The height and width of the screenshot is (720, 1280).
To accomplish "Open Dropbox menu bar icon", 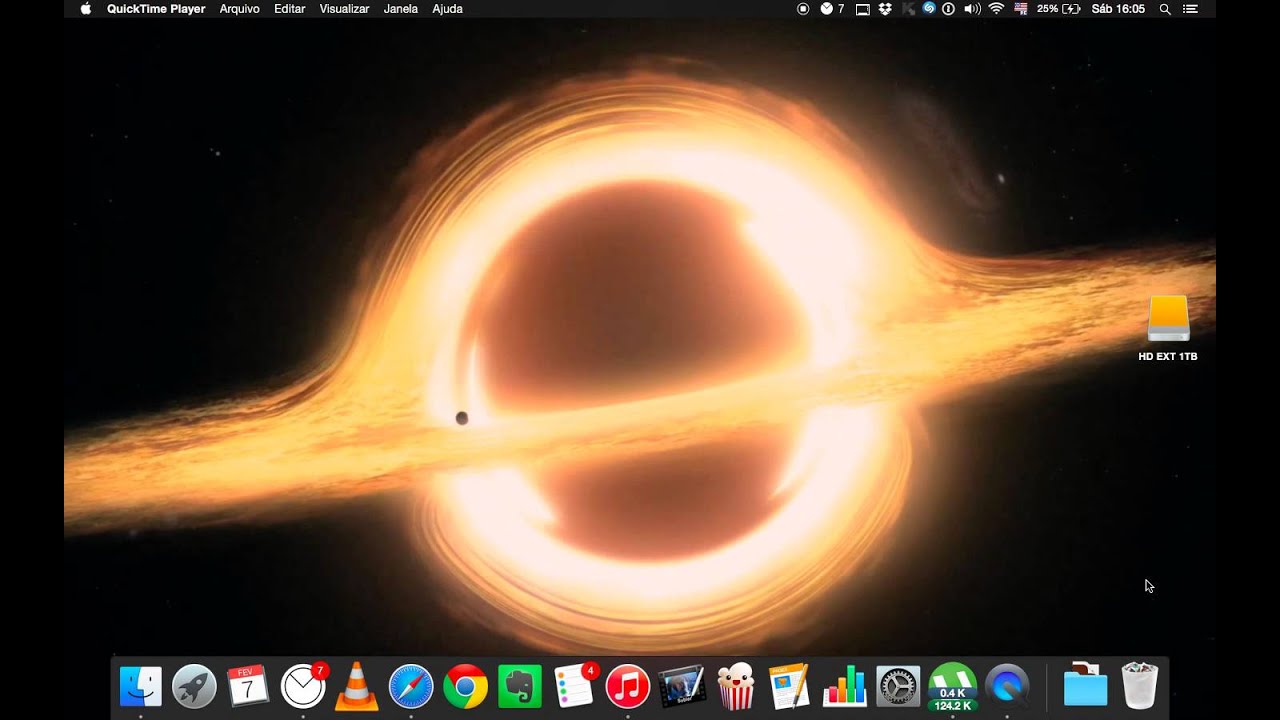I will pyautogui.click(x=885, y=9).
